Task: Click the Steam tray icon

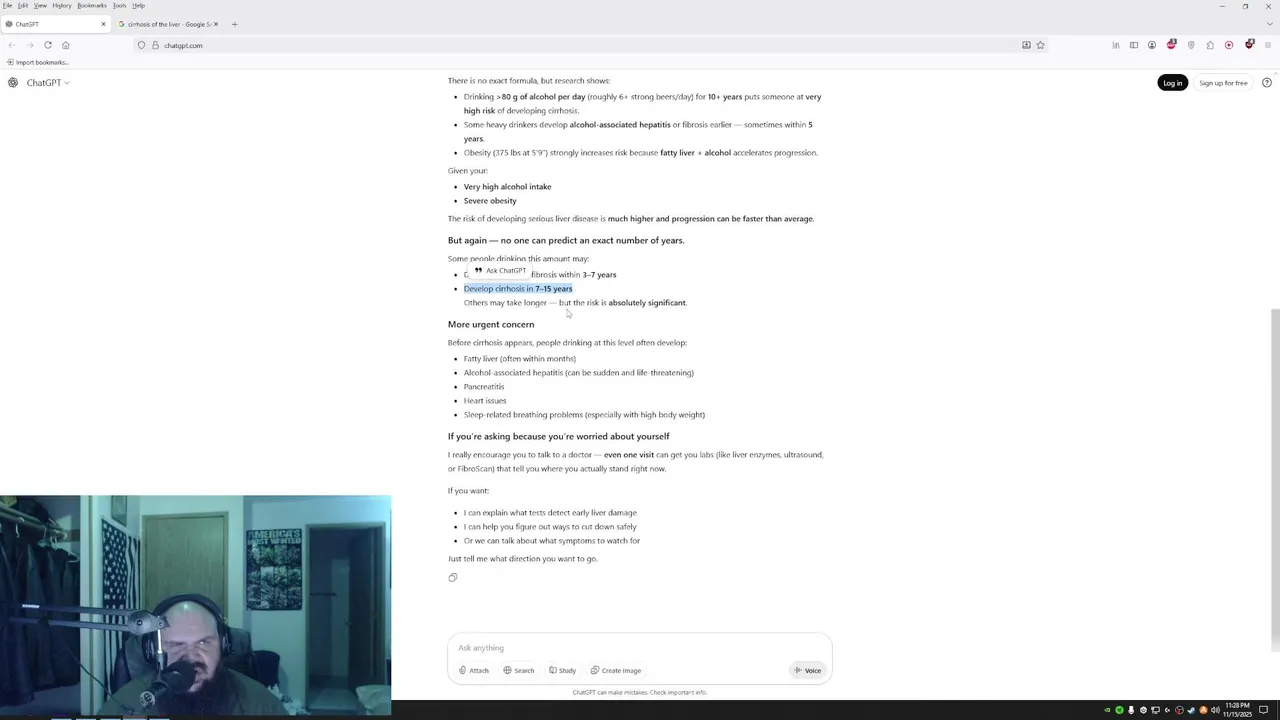Action: [1191, 710]
